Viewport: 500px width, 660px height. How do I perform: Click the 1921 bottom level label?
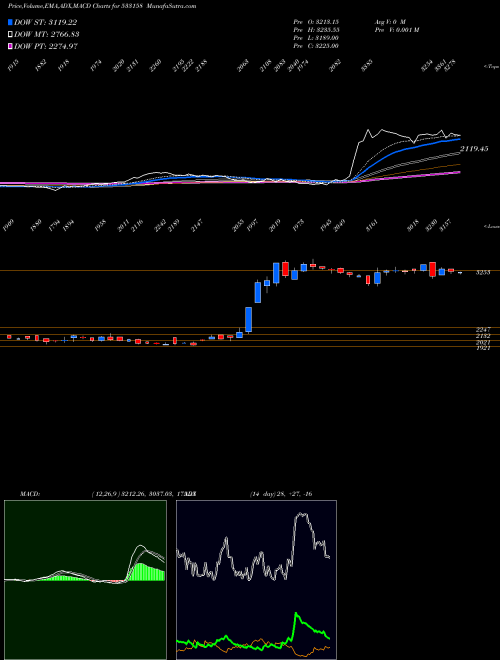click(483, 349)
